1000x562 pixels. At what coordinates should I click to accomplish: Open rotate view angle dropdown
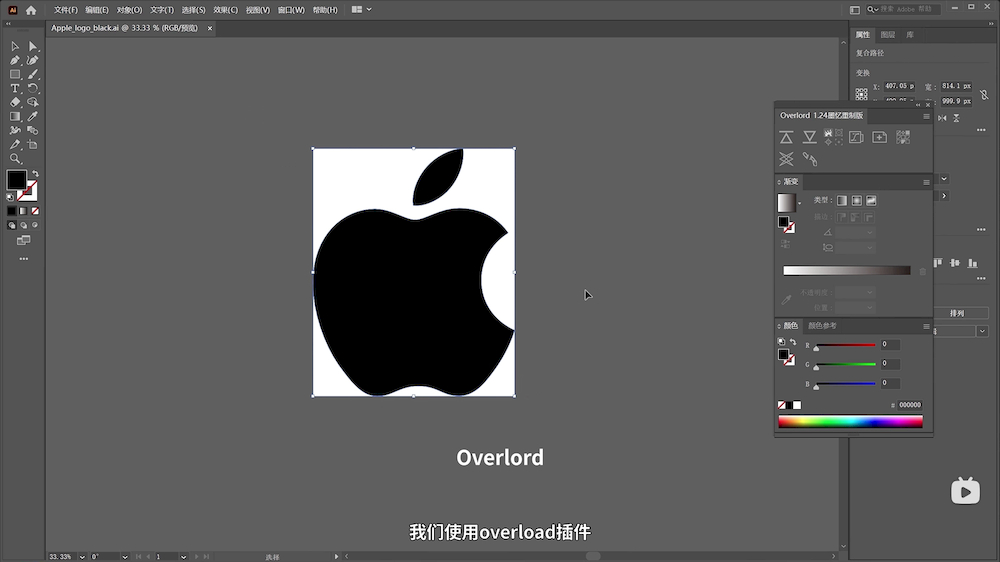(124, 557)
